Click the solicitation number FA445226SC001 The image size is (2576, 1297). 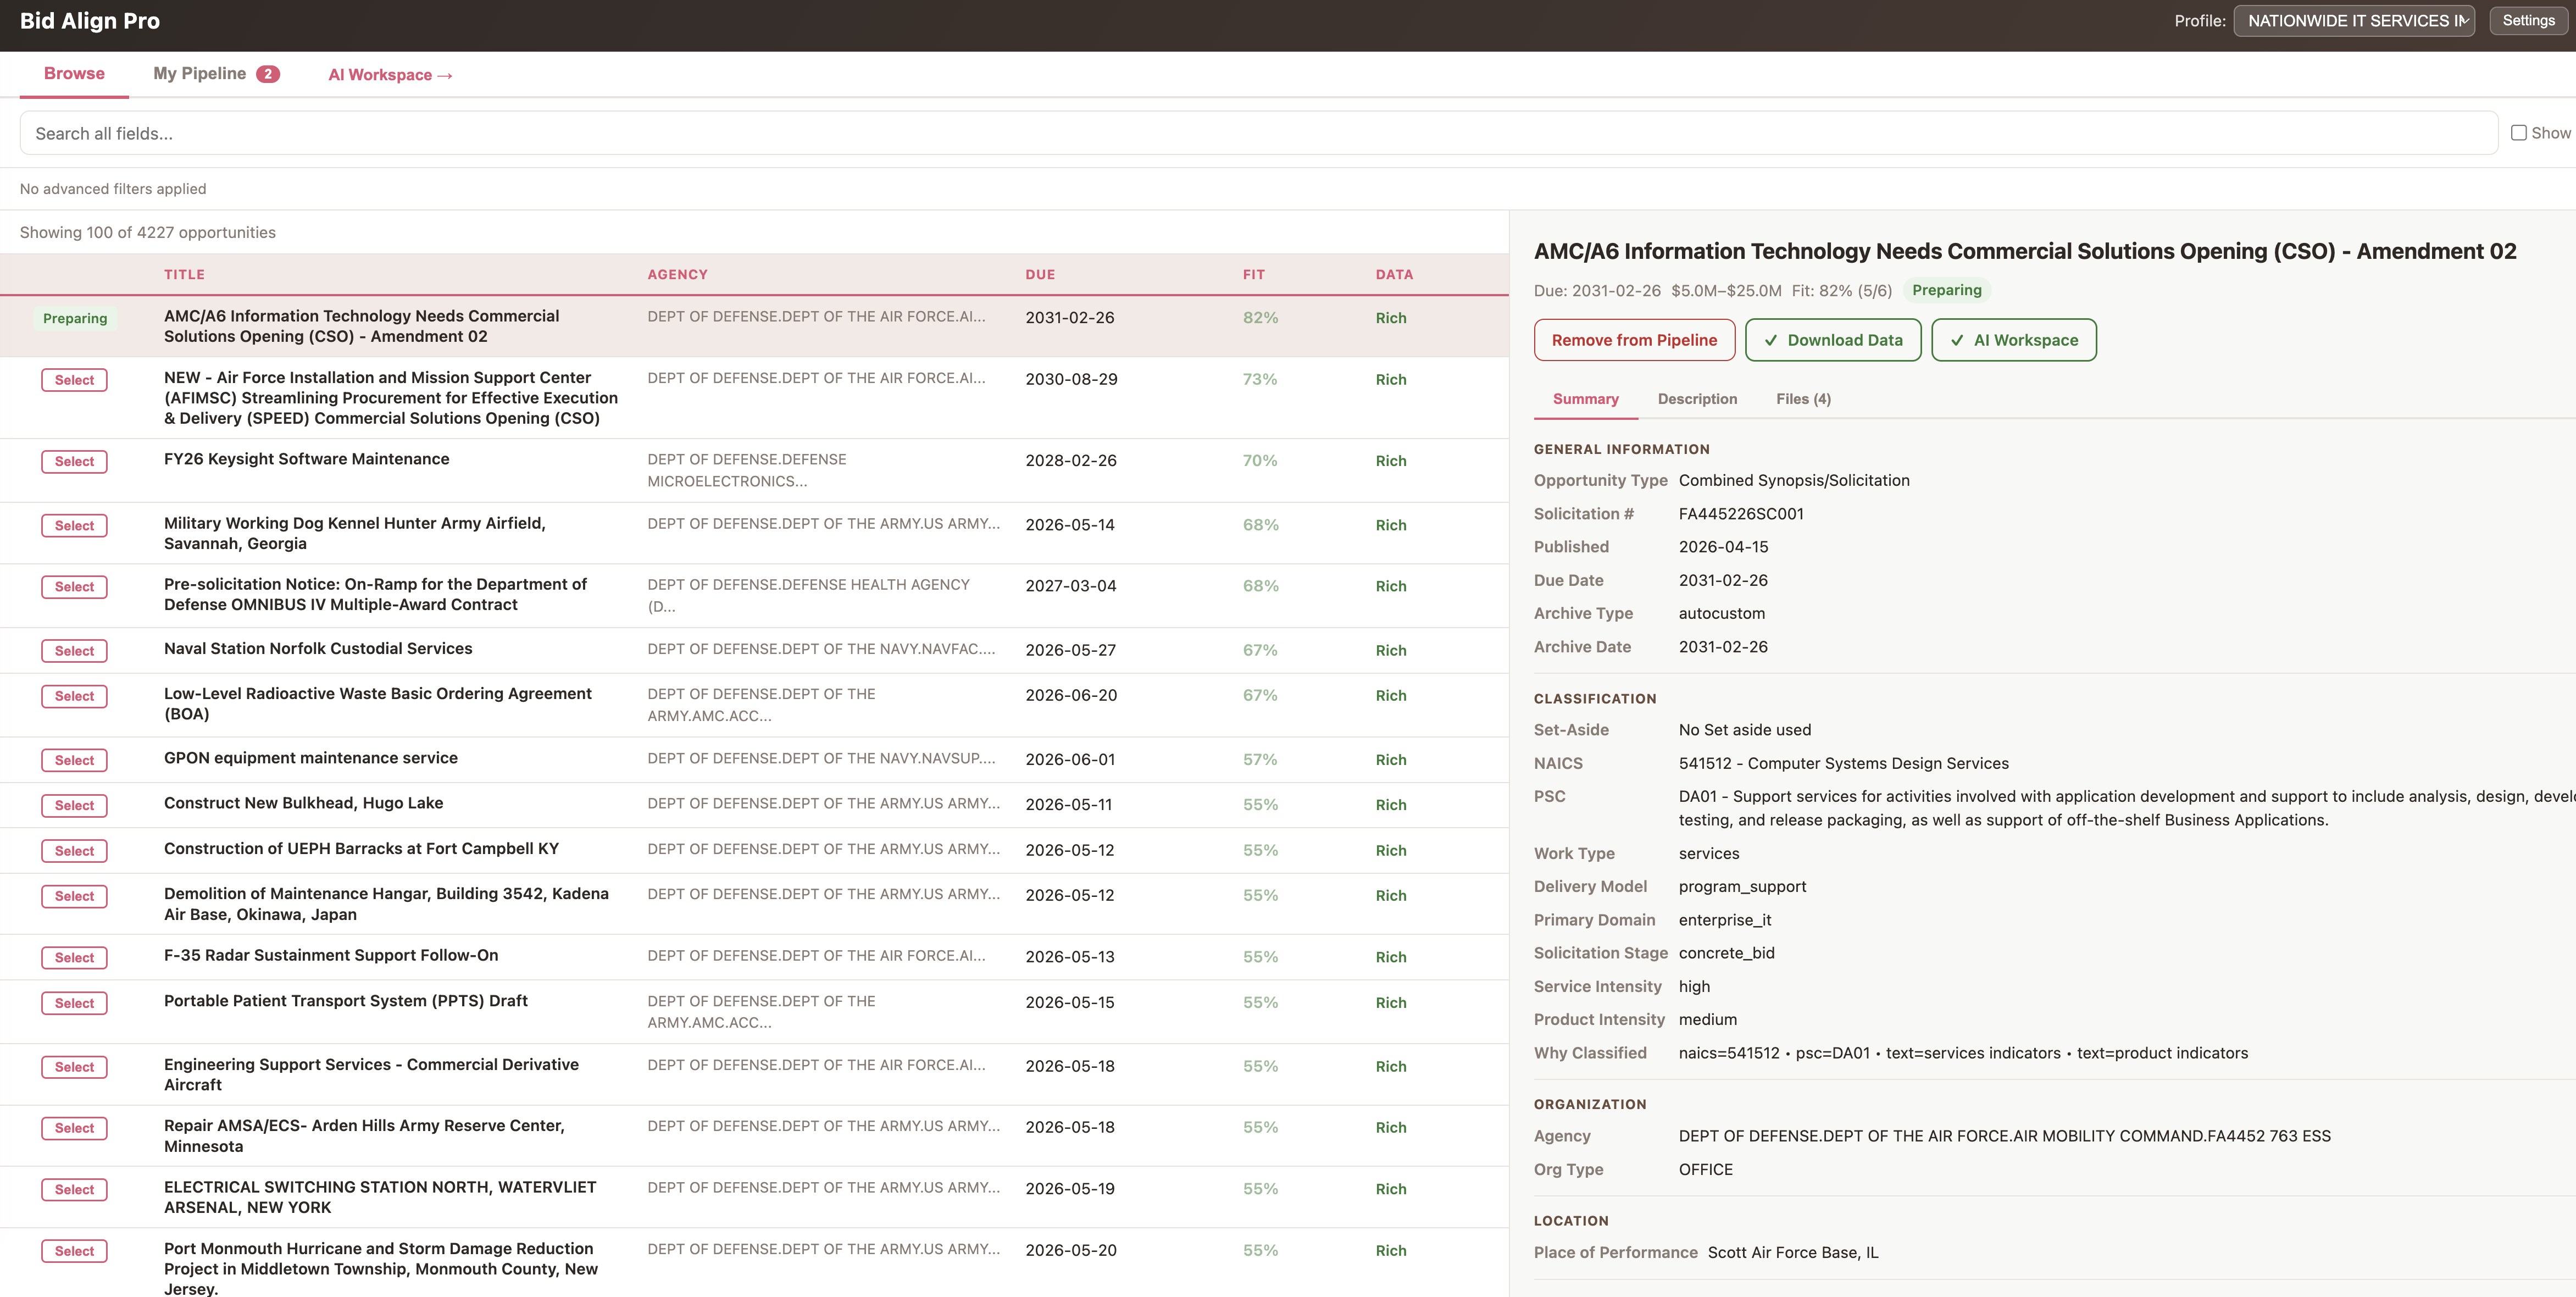tap(1741, 514)
